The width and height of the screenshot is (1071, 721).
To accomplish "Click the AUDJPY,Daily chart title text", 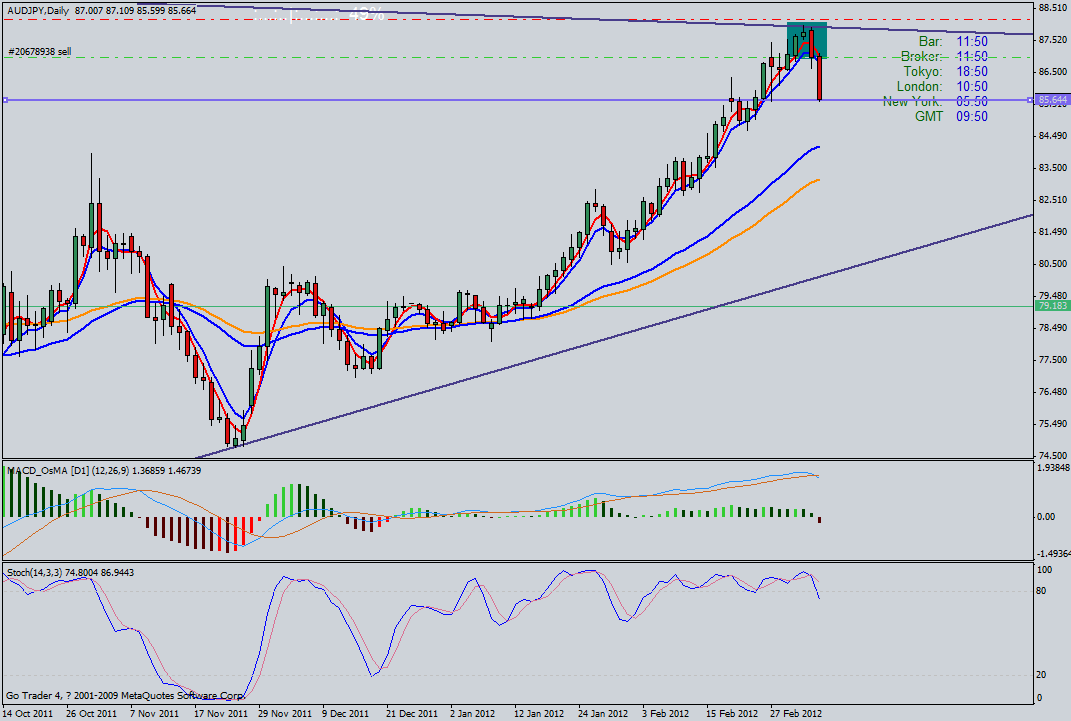I will click(x=43, y=9).
